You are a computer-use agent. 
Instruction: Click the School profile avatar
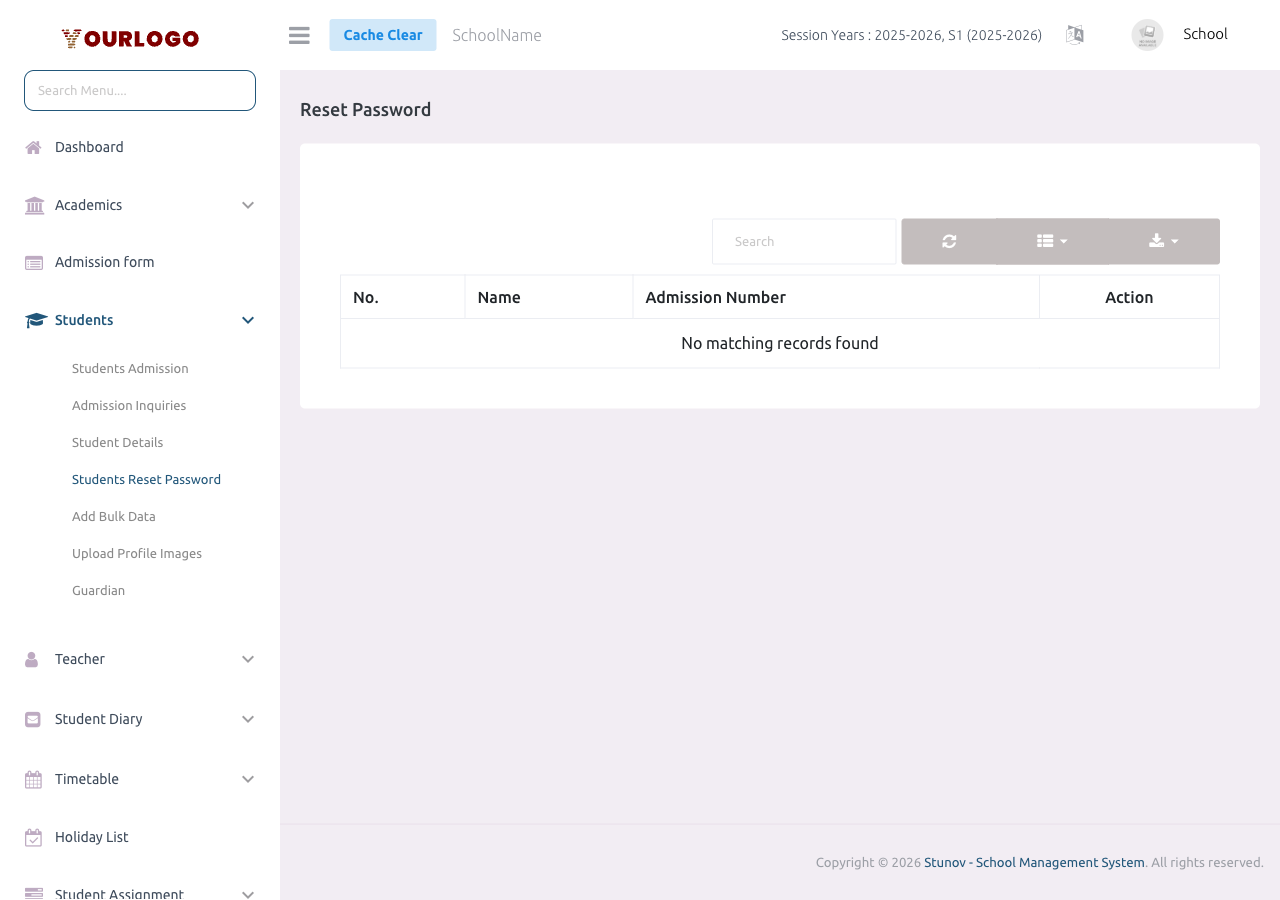click(1147, 34)
